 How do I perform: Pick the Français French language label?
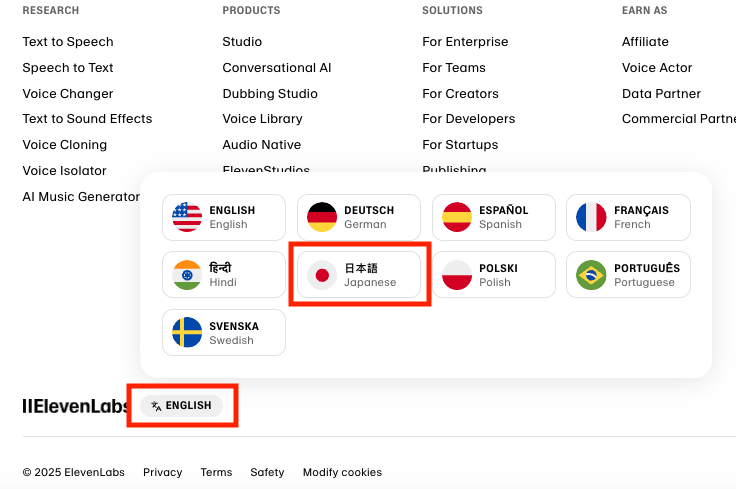click(x=641, y=217)
